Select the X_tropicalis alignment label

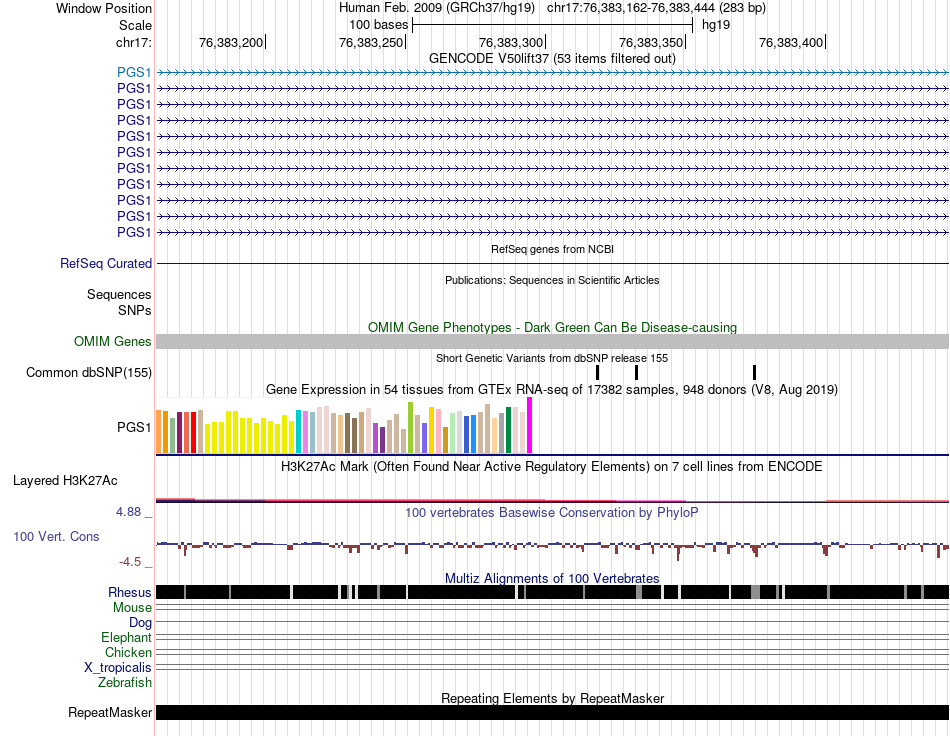118,668
